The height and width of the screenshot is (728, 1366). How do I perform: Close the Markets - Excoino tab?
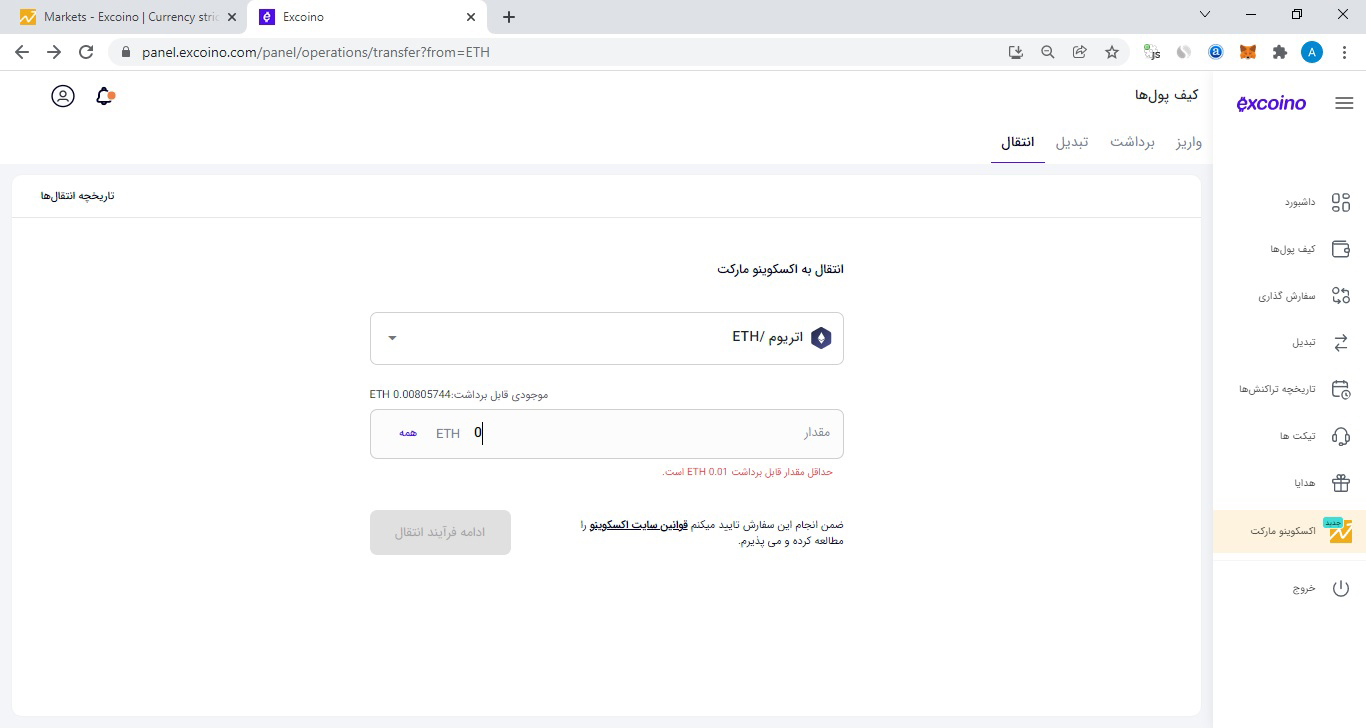(232, 17)
